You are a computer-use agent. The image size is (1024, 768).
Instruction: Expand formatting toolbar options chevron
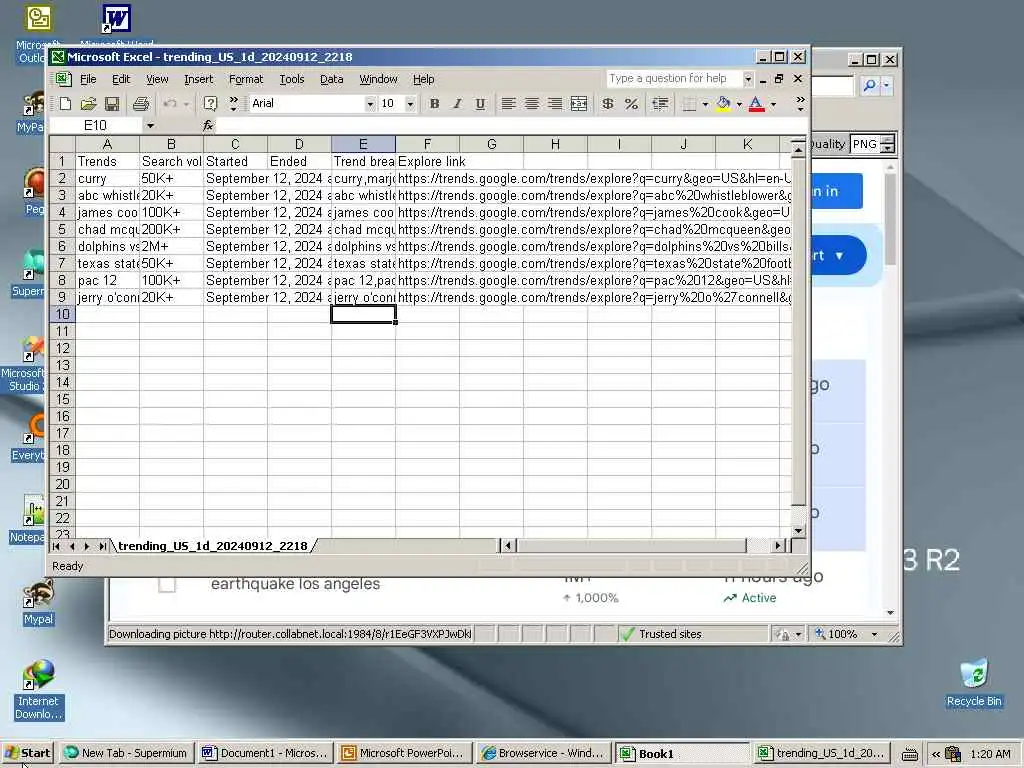coord(800,103)
